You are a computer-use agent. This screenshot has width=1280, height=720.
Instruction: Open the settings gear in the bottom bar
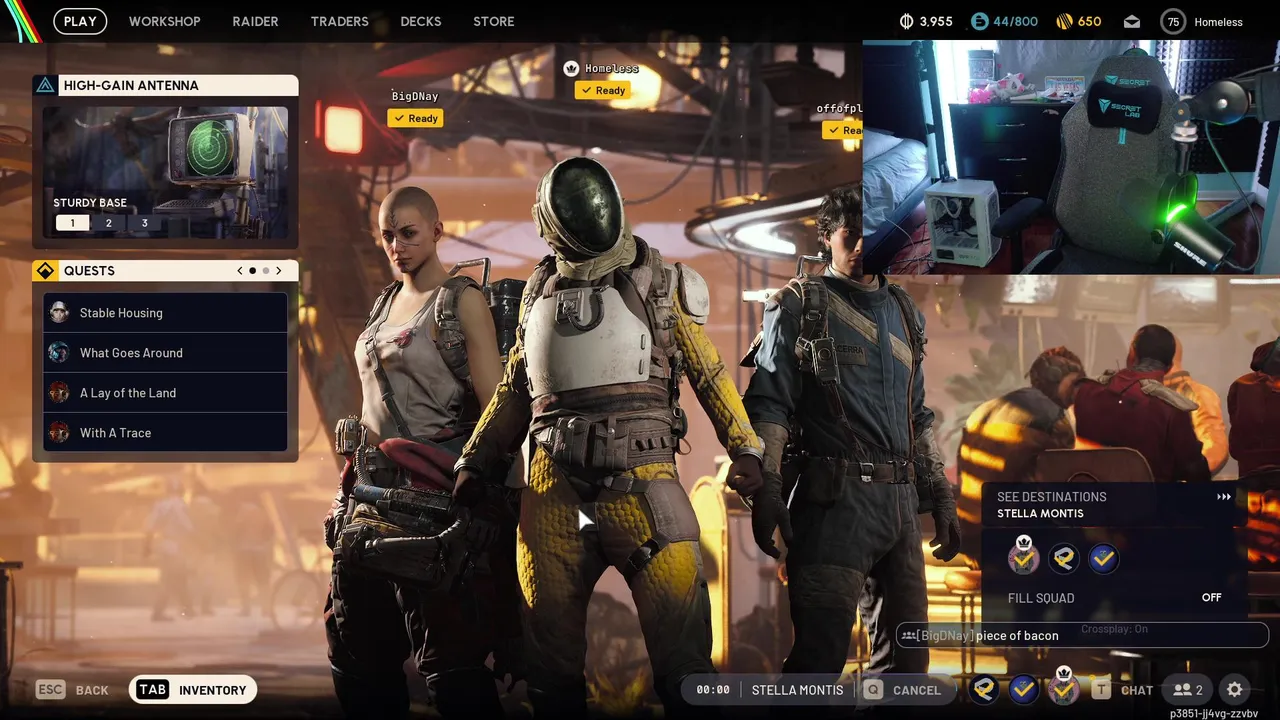[x=1235, y=690]
